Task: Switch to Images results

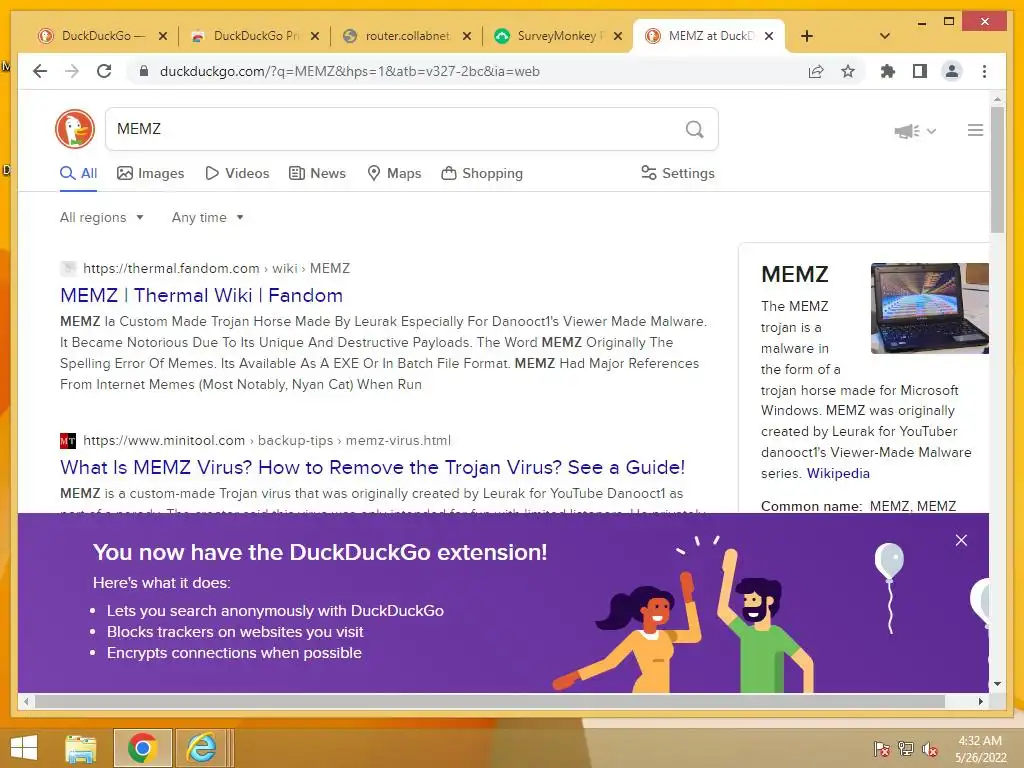Action: coord(151,173)
